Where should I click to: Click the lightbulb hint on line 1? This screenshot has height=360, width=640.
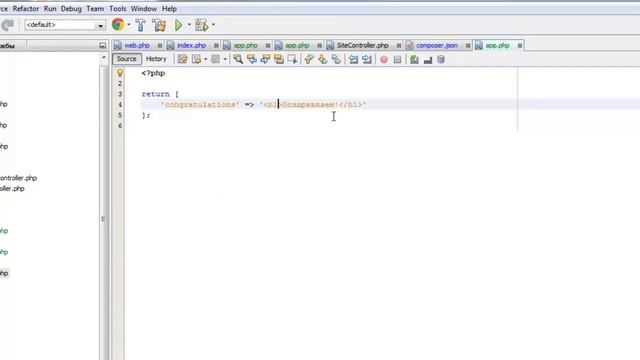(x=120, y=73)
